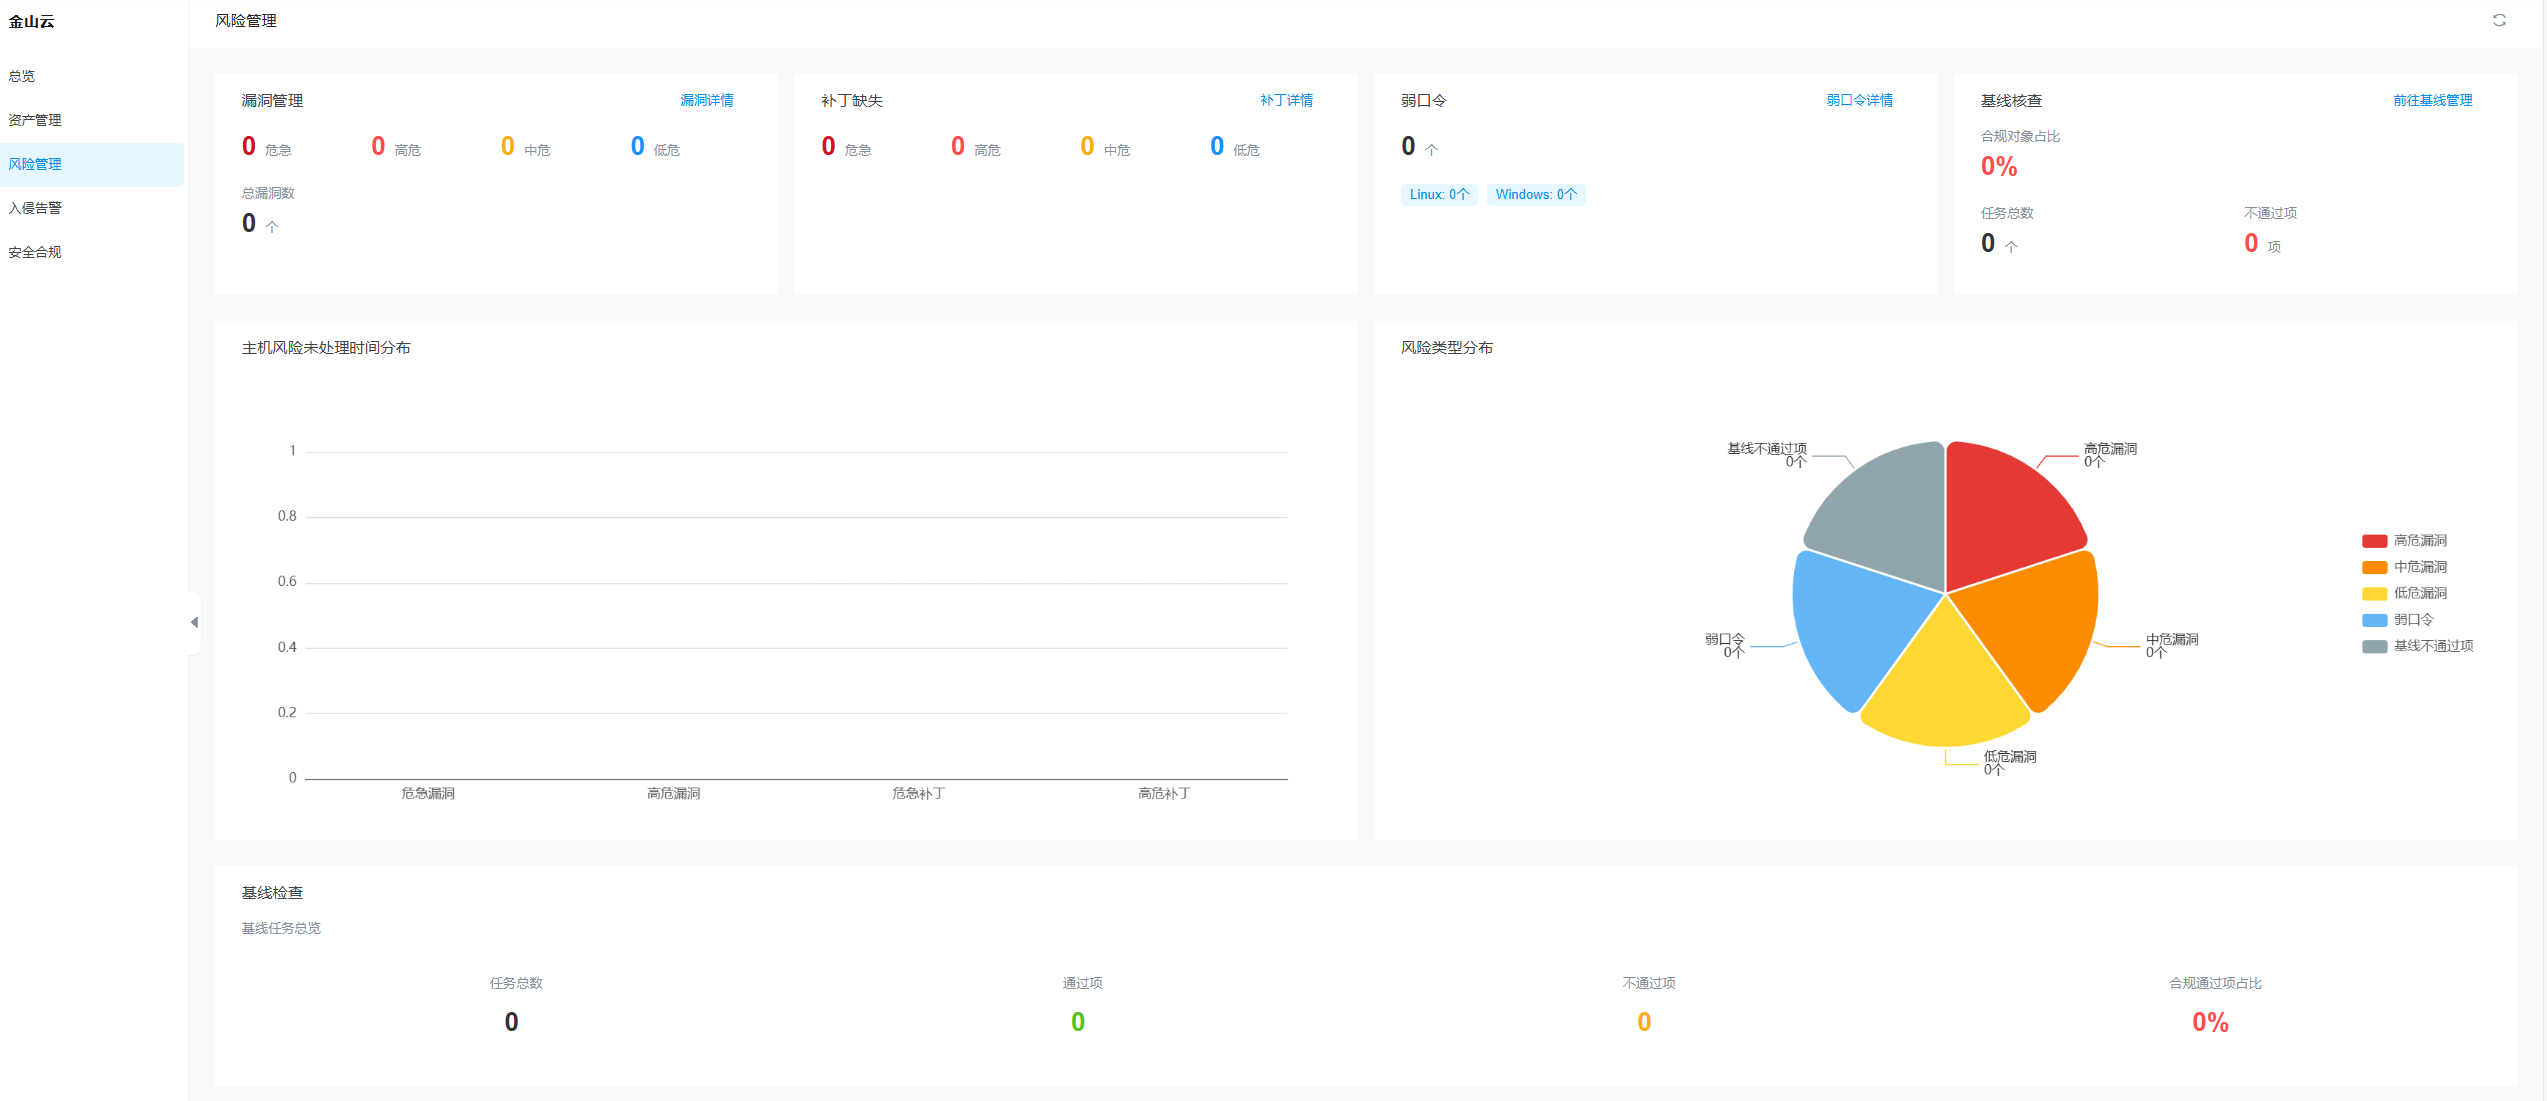Screen dimensions: 2547x1101
Task: Toggle 中危漏洞 legend orange swatch
Action: pos(2374,567)
